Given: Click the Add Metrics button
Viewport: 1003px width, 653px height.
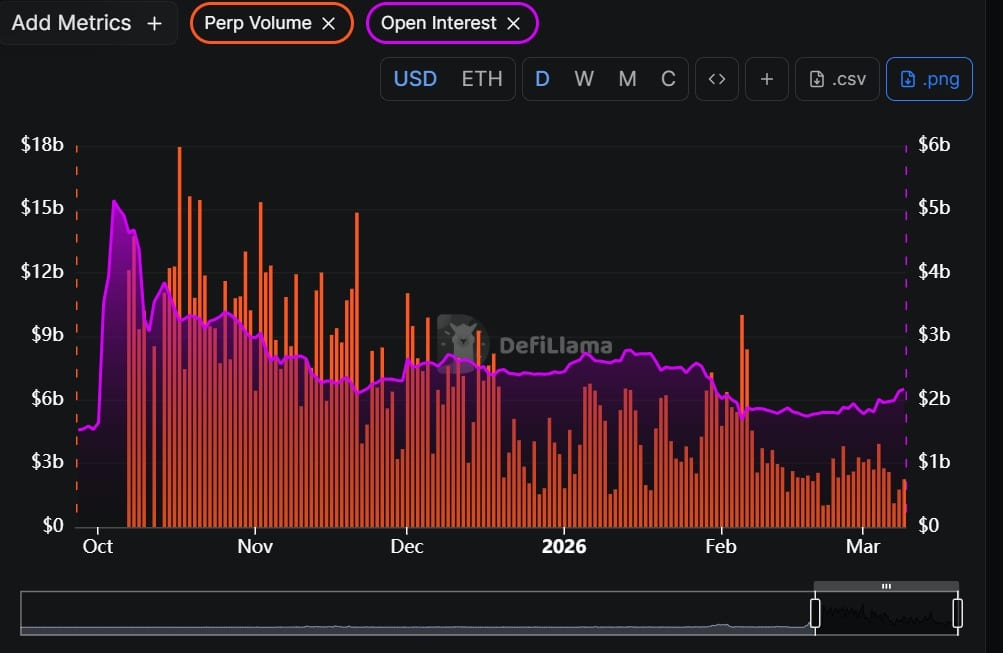Looking at the screenshot, I should (x=90, y=22).
